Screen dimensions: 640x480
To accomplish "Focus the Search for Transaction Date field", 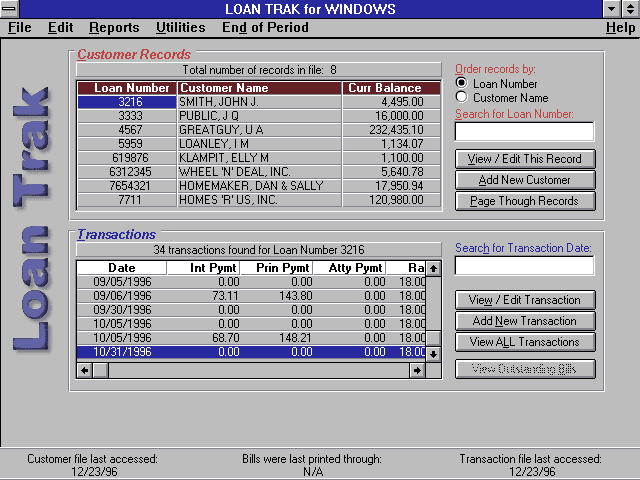I will pyautogui.click(x=524, y=265).
